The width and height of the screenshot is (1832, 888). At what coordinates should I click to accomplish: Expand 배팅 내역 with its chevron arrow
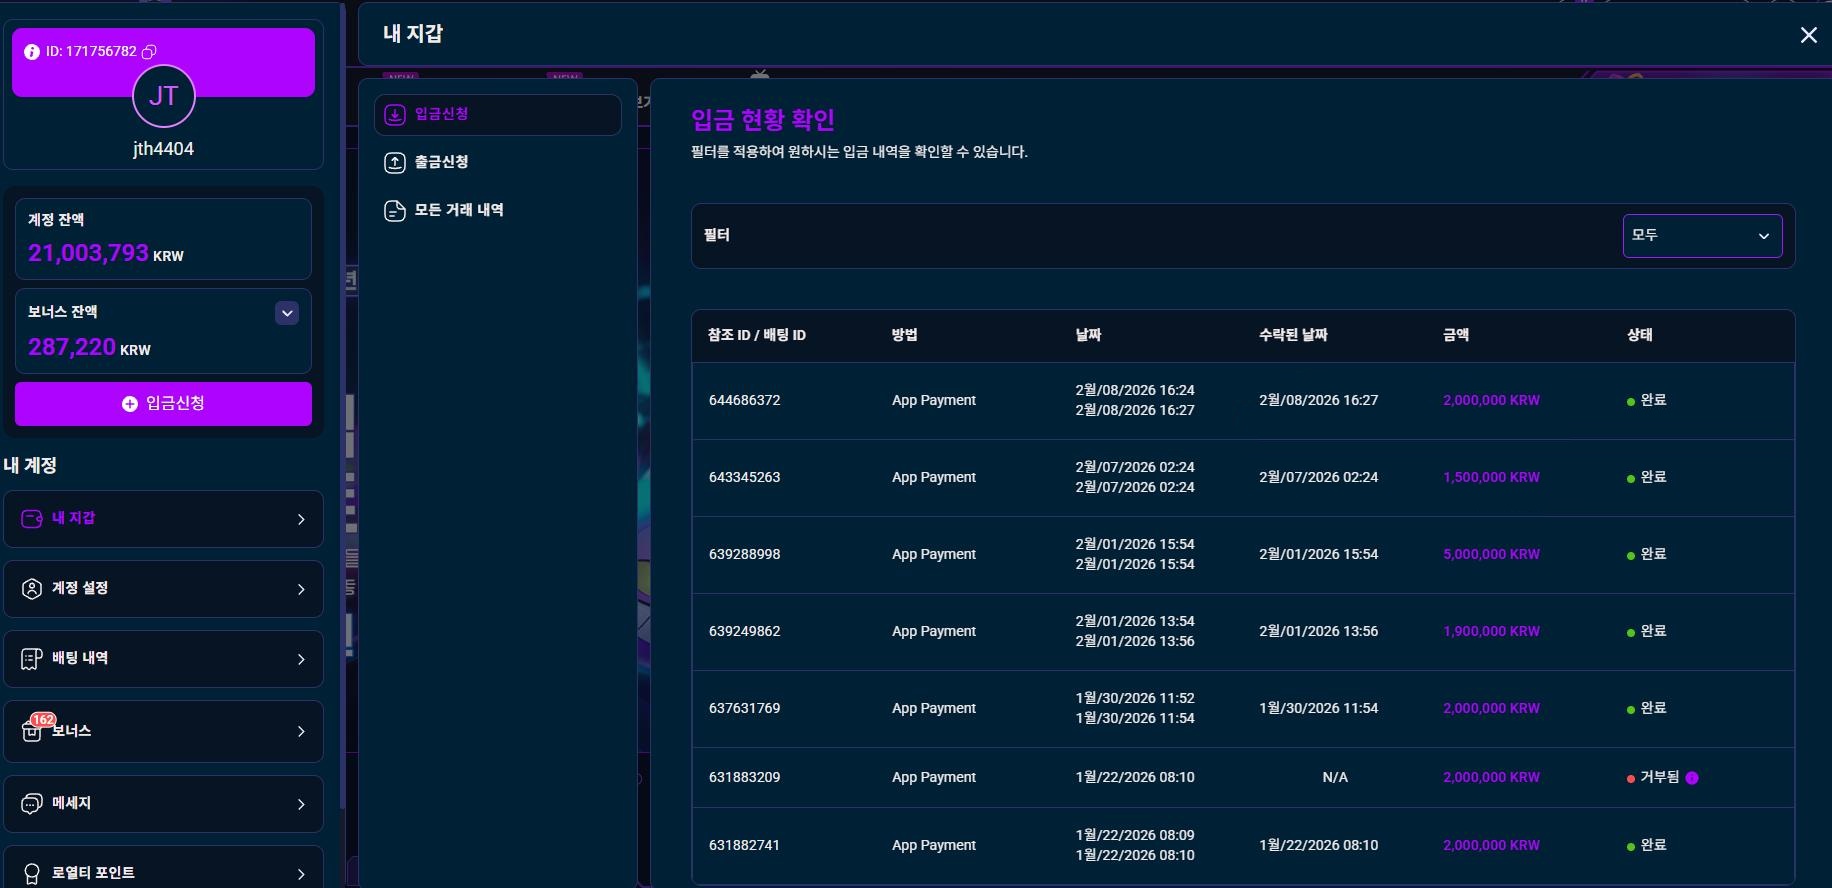301,660
